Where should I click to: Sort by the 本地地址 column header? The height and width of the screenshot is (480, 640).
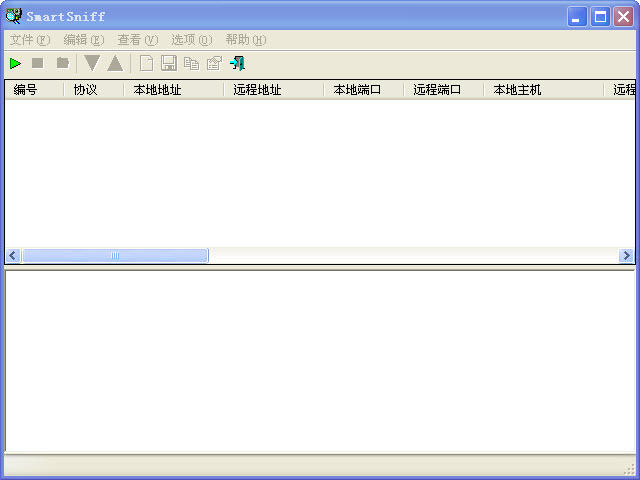click(173, 89)
